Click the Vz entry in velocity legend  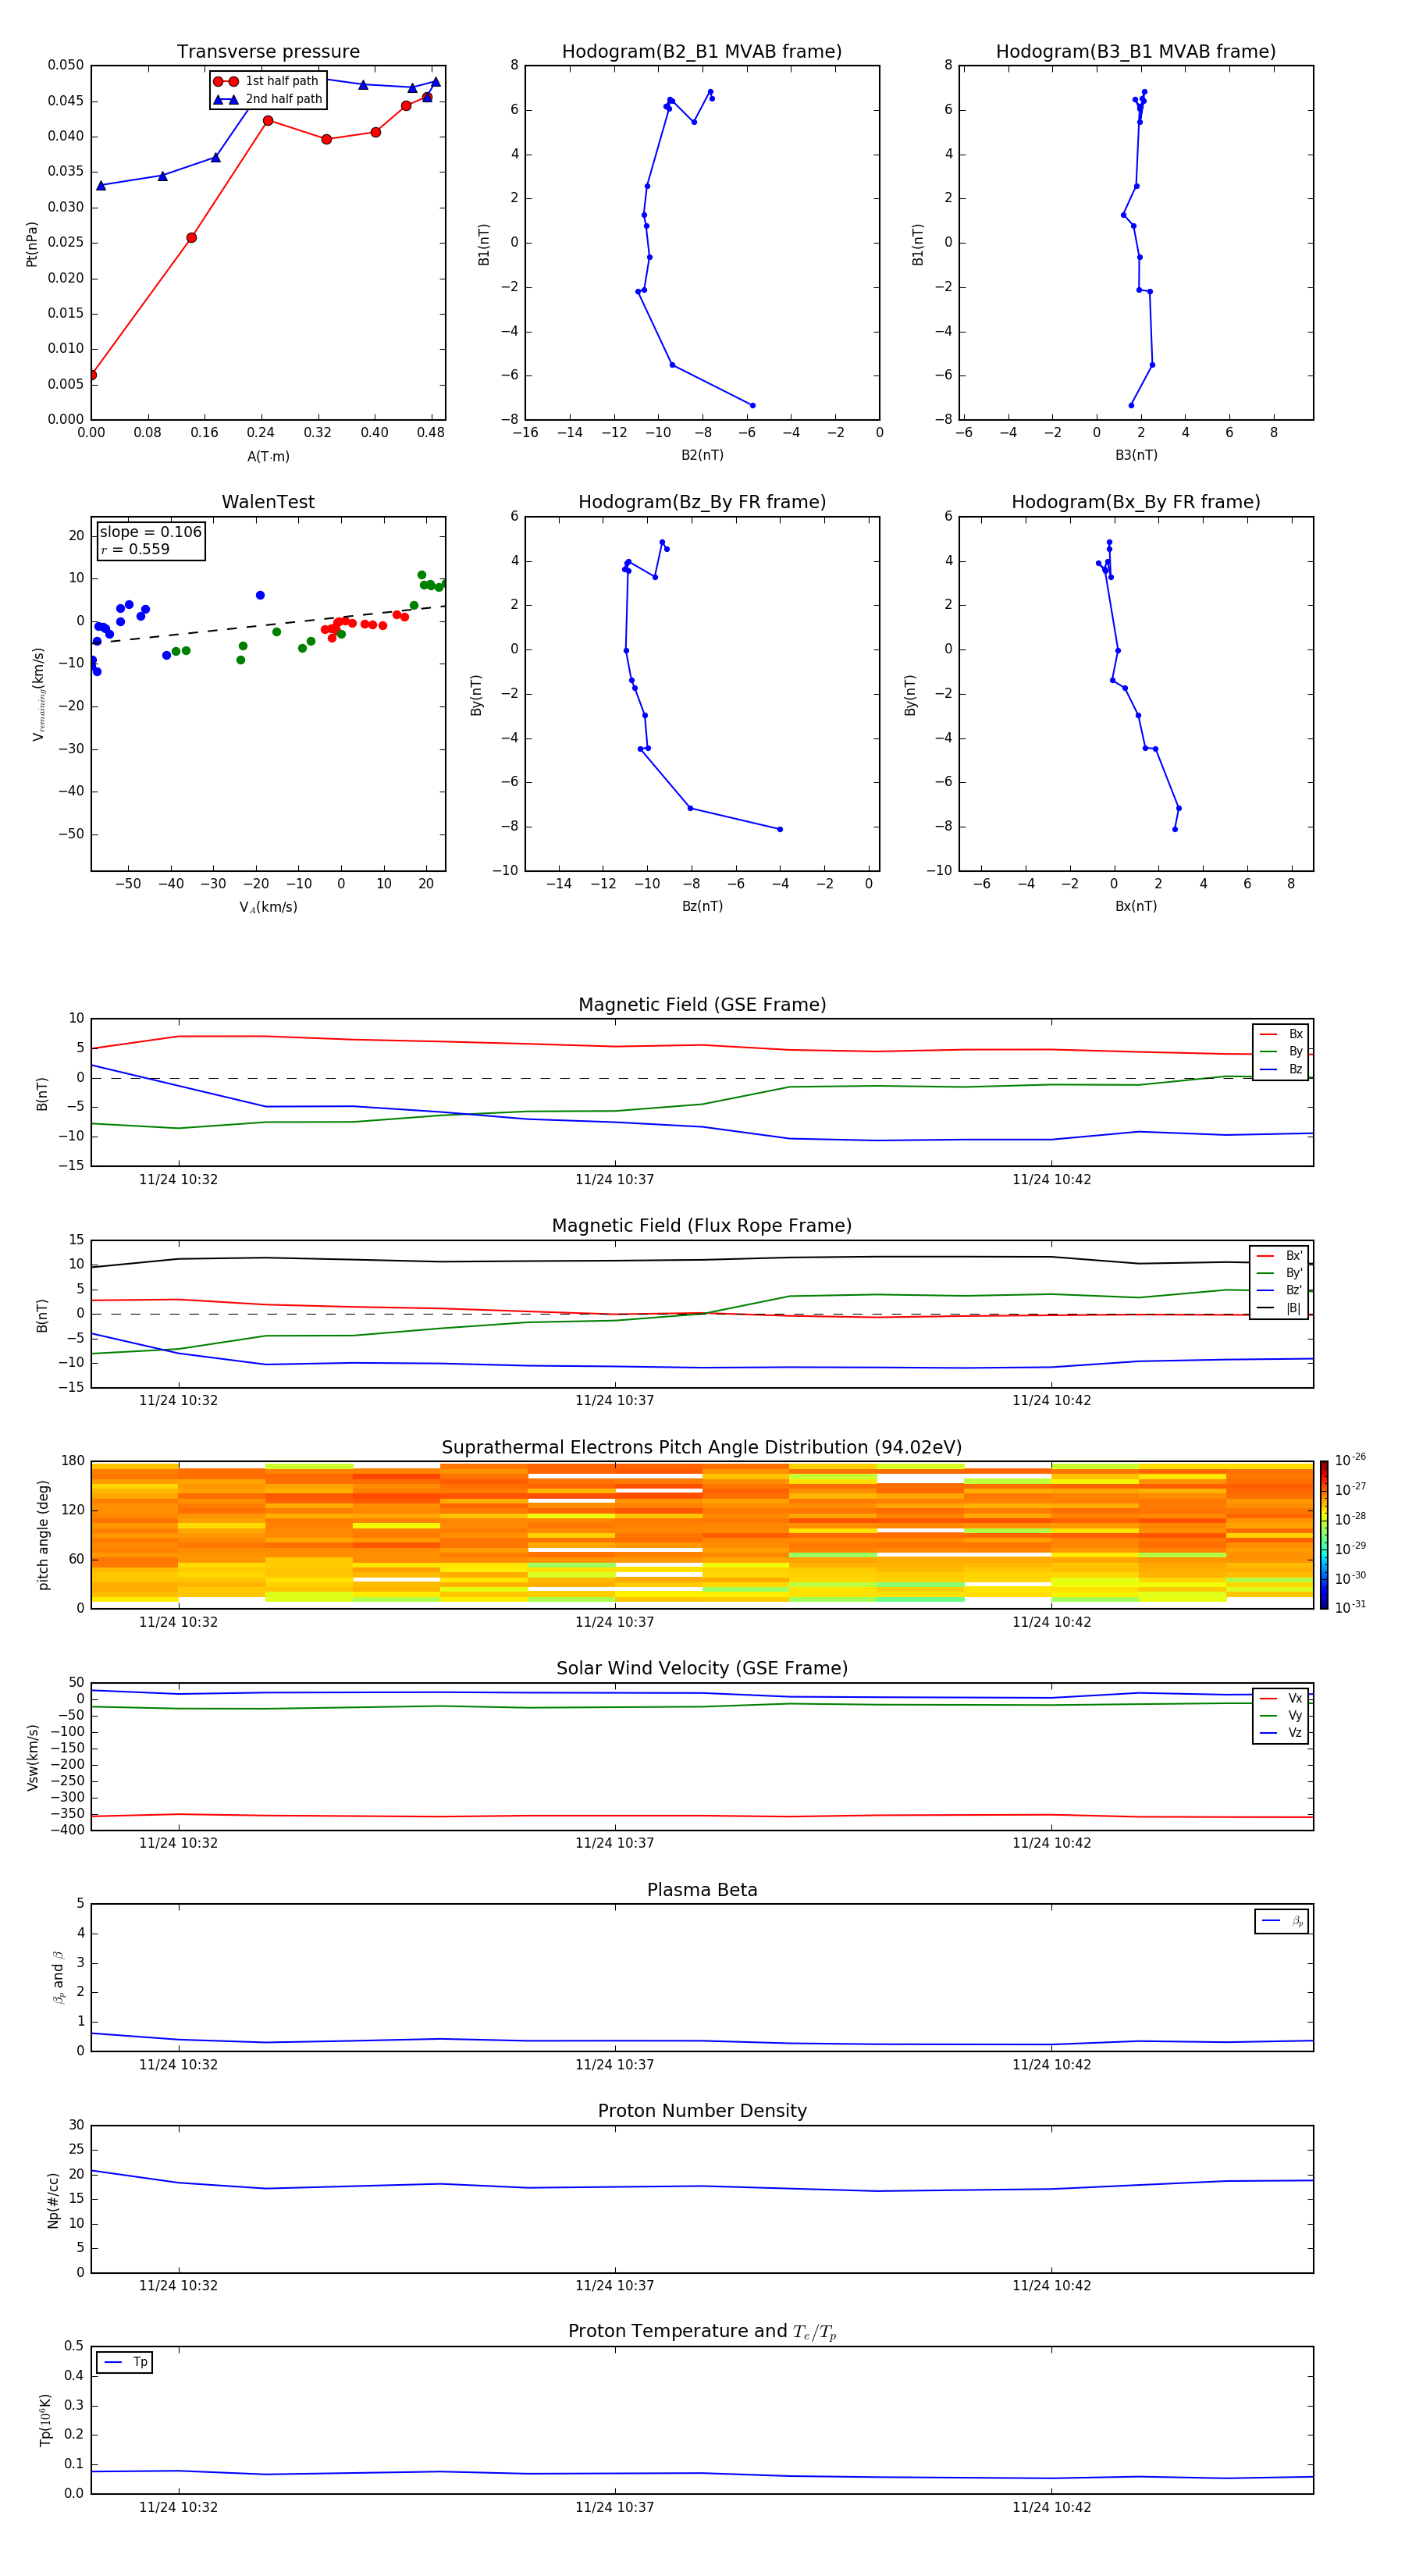point(1281,1733)
